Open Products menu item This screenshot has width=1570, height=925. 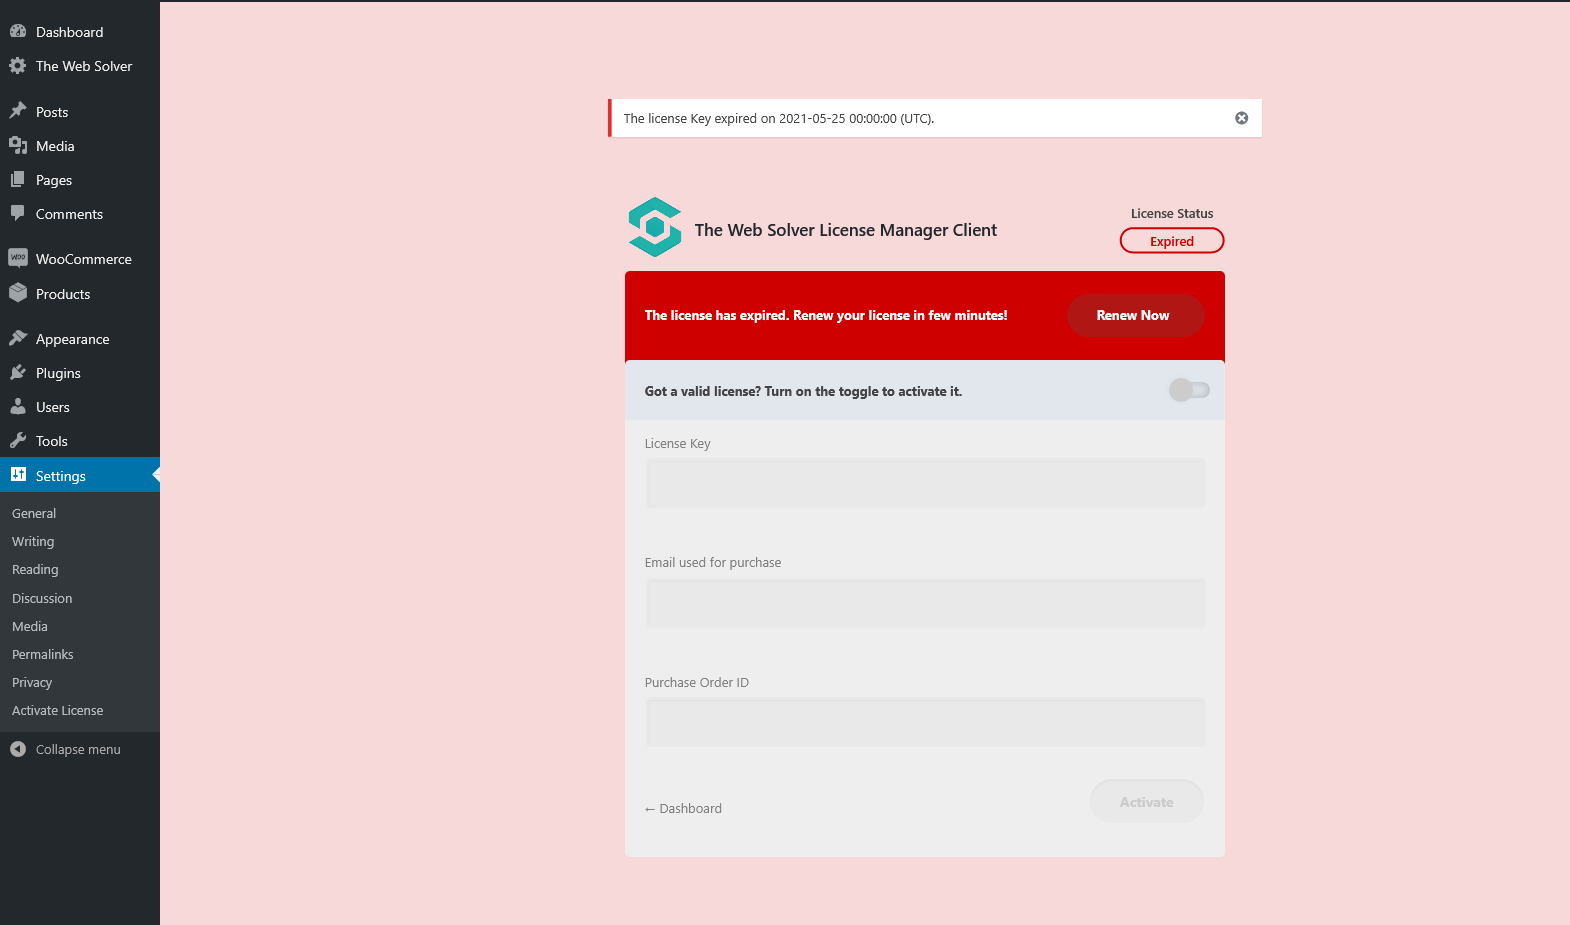tap(80, 294)
